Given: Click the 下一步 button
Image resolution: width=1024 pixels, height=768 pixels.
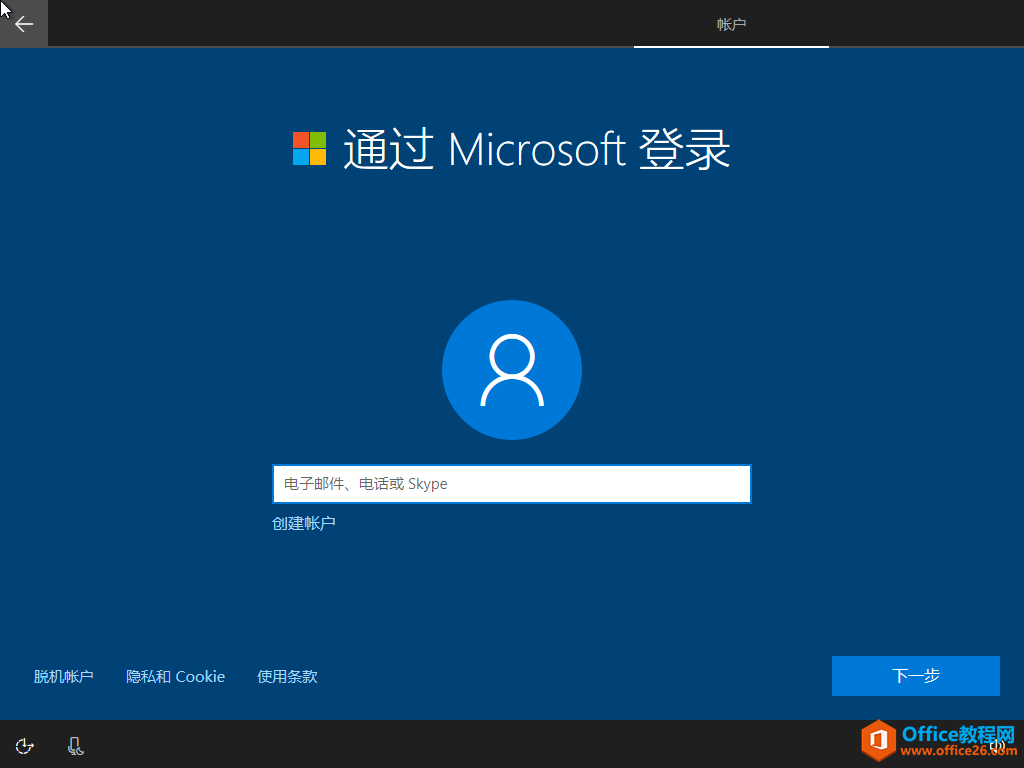Looking at the screenshot, I should pyautogui.click(x=916, y=676).
